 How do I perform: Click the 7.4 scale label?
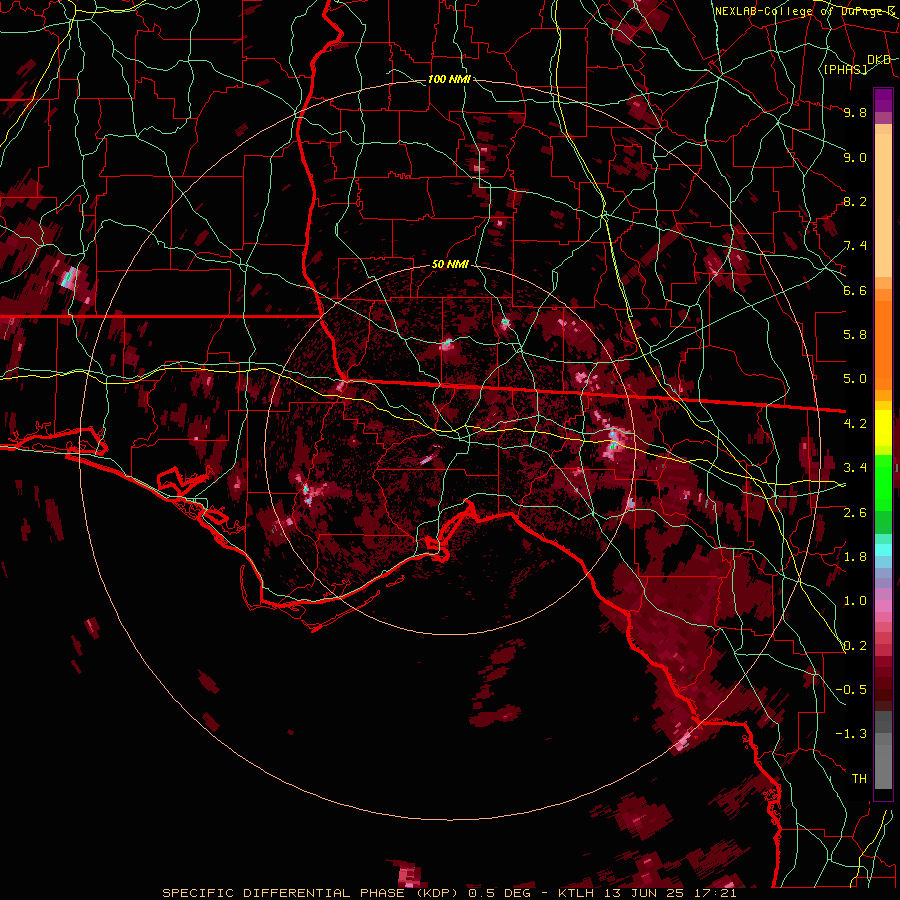point(855,246)
